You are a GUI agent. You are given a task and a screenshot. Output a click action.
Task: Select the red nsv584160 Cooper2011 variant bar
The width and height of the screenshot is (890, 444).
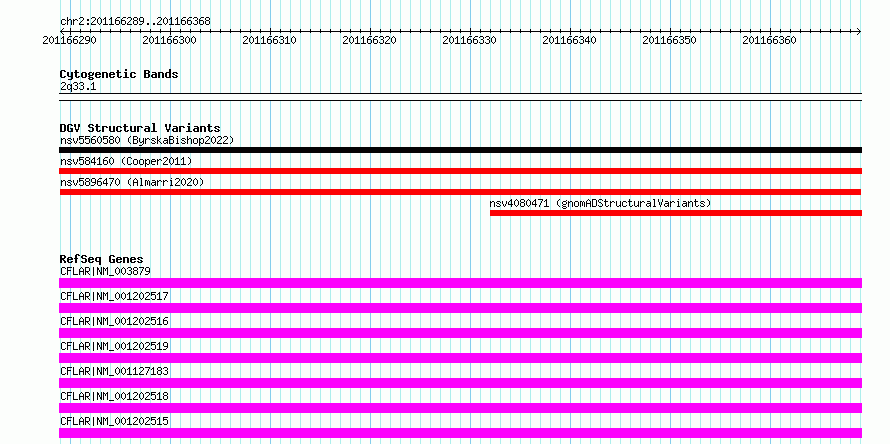[460, 171]
